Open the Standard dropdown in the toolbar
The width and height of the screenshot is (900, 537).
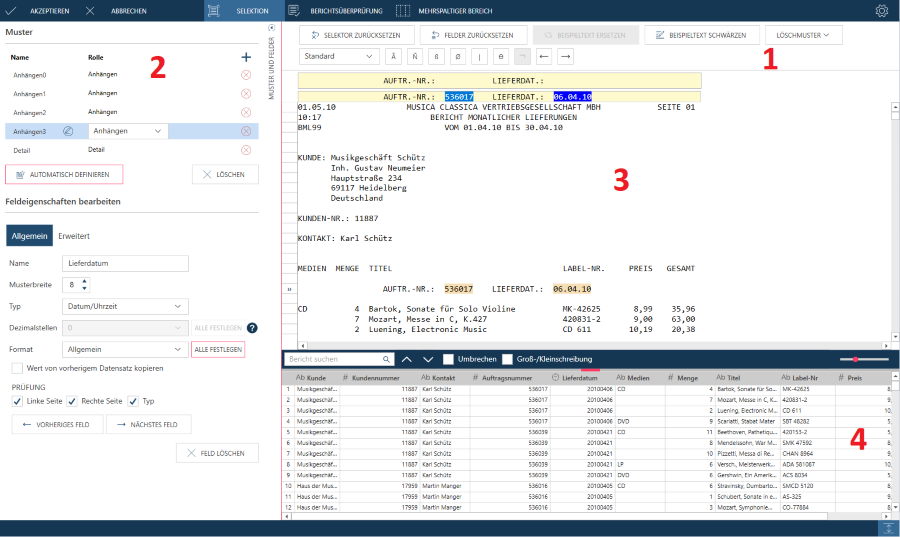338,56
